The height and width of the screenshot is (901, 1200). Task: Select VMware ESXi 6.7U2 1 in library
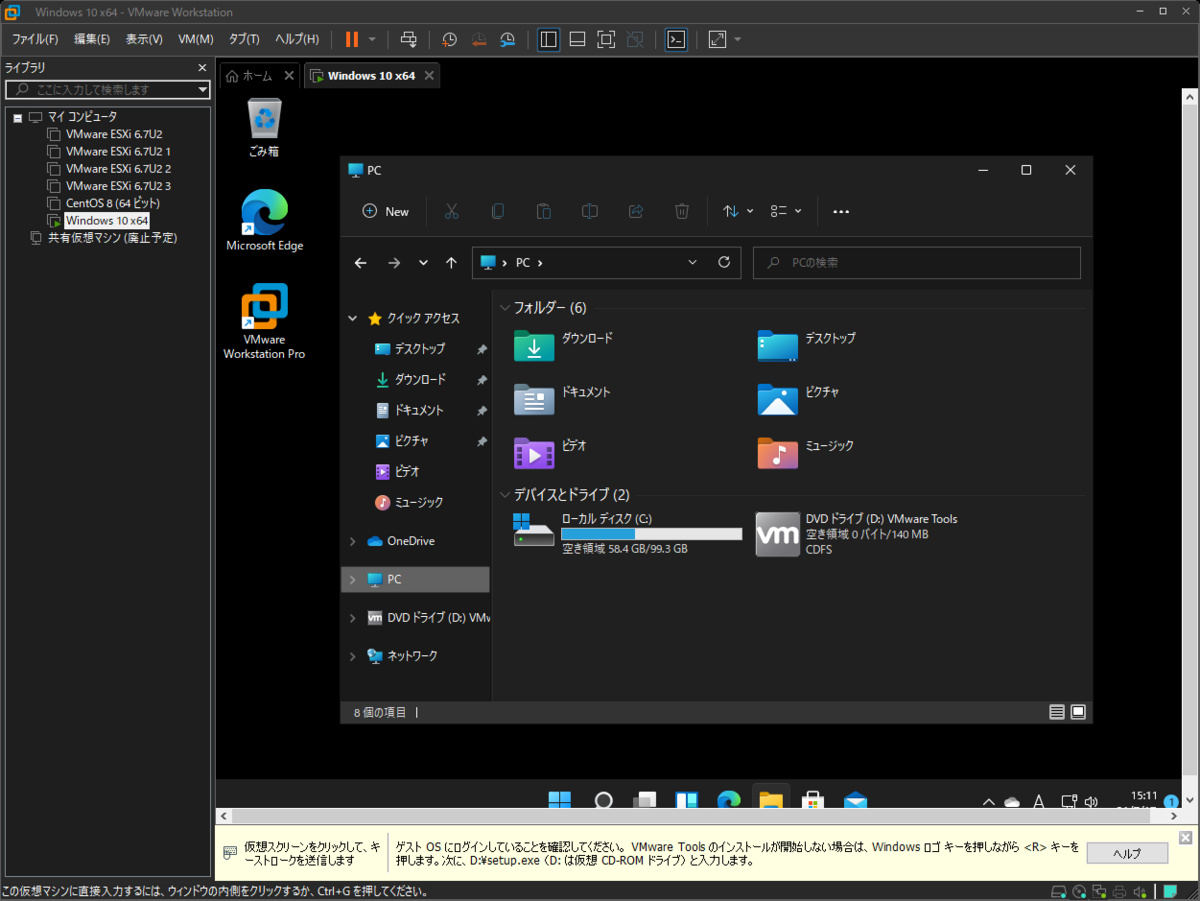point(118,151)
